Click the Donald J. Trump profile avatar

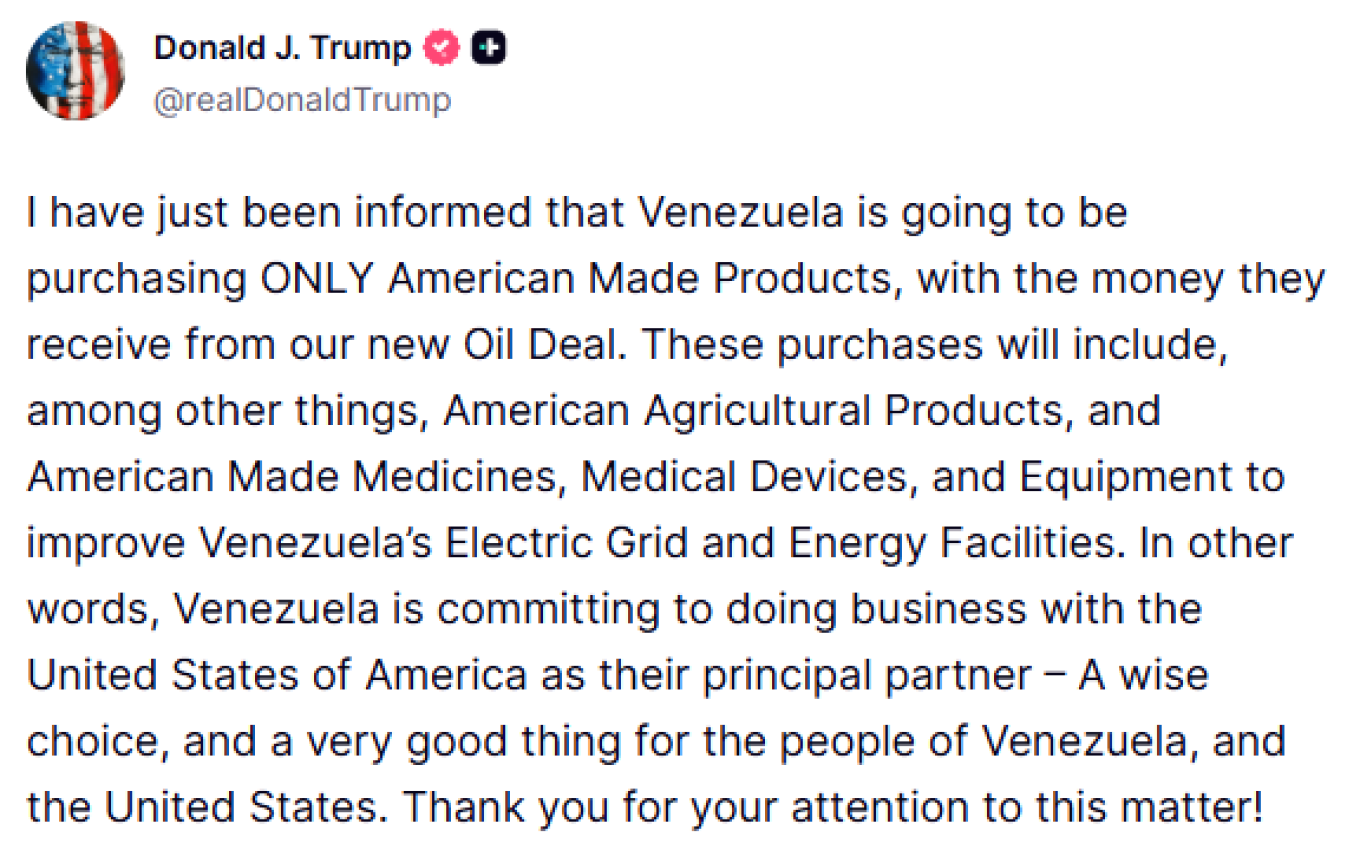[x=75, y=70]
